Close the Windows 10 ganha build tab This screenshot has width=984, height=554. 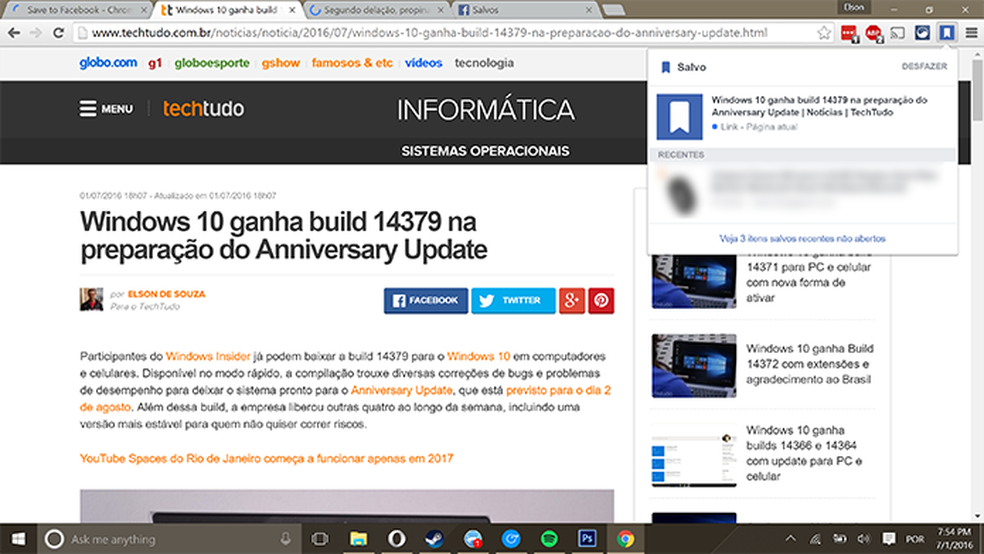tap(292, 10)
